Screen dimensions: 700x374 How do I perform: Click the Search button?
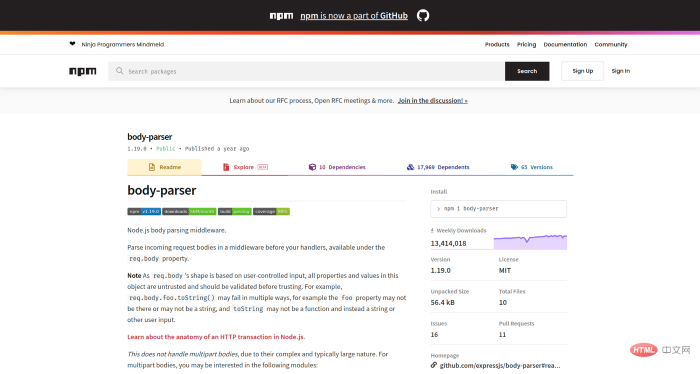[x=527, y=71]
